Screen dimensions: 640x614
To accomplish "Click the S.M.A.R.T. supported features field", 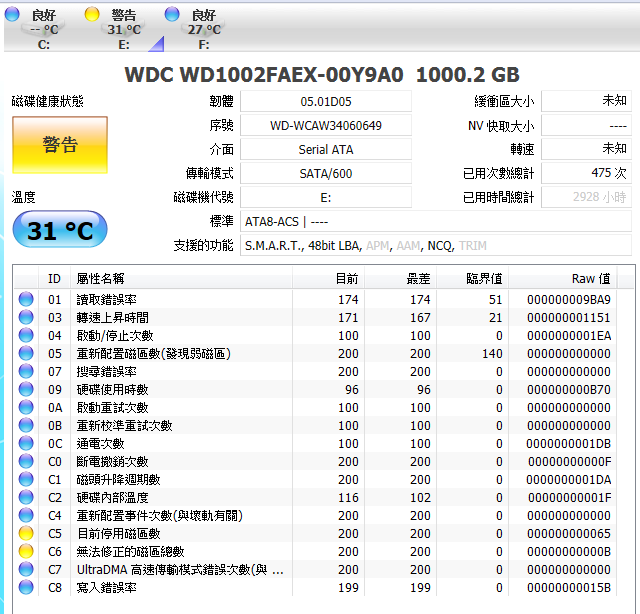I will pos(436,246).
